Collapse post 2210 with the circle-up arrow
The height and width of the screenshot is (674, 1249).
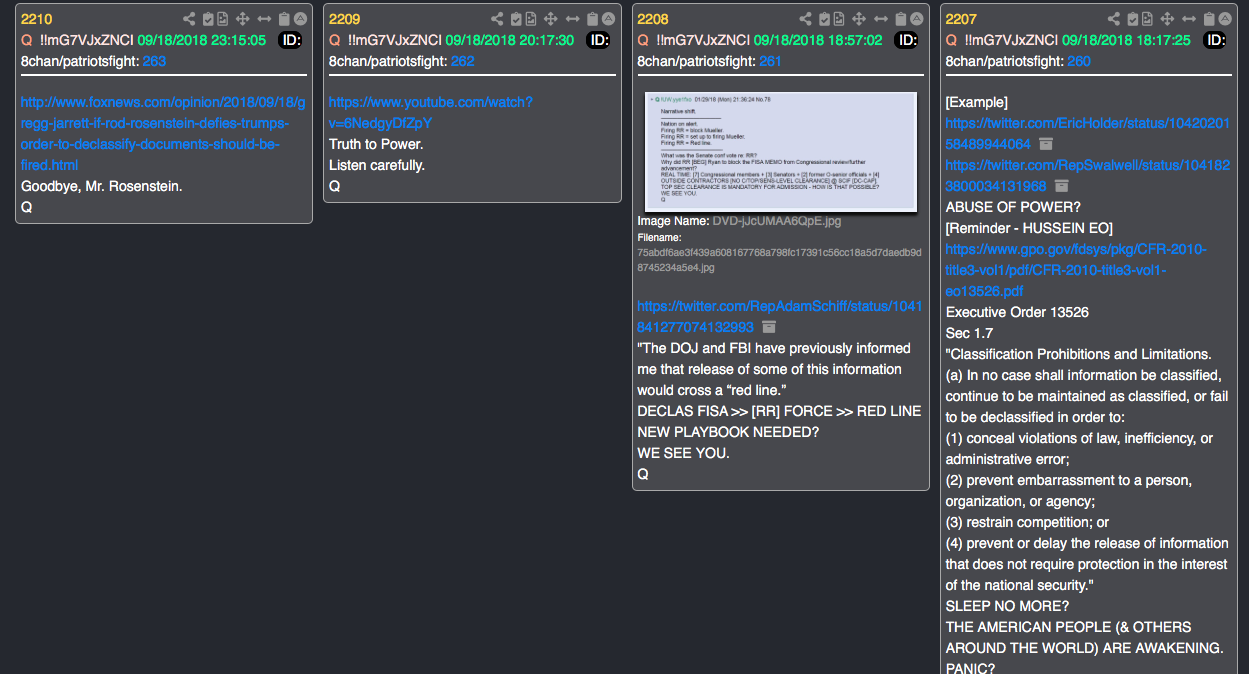pos(300,19)
